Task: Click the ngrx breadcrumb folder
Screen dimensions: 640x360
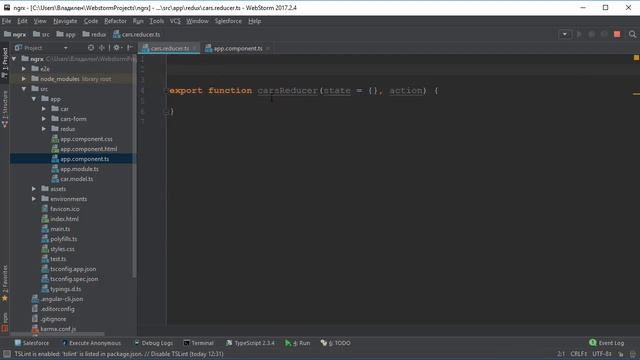Action: 15,34
